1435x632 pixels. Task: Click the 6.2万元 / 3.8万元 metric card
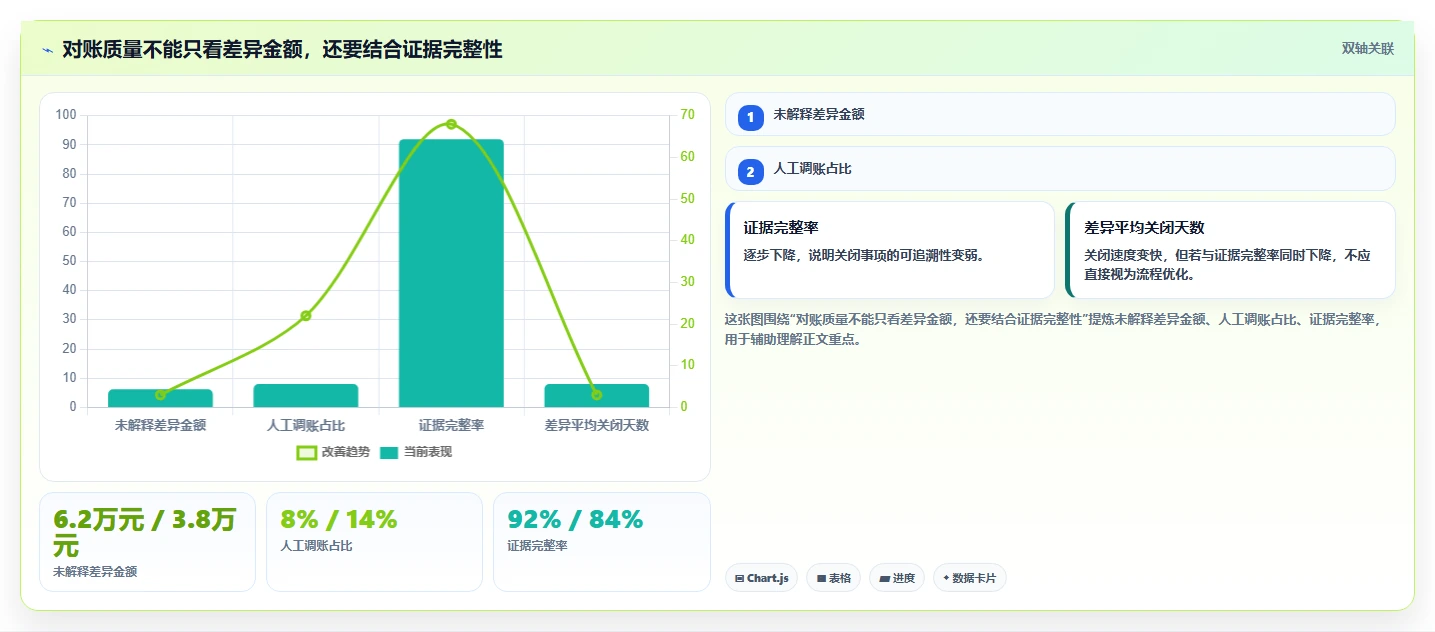pos(147,542)
